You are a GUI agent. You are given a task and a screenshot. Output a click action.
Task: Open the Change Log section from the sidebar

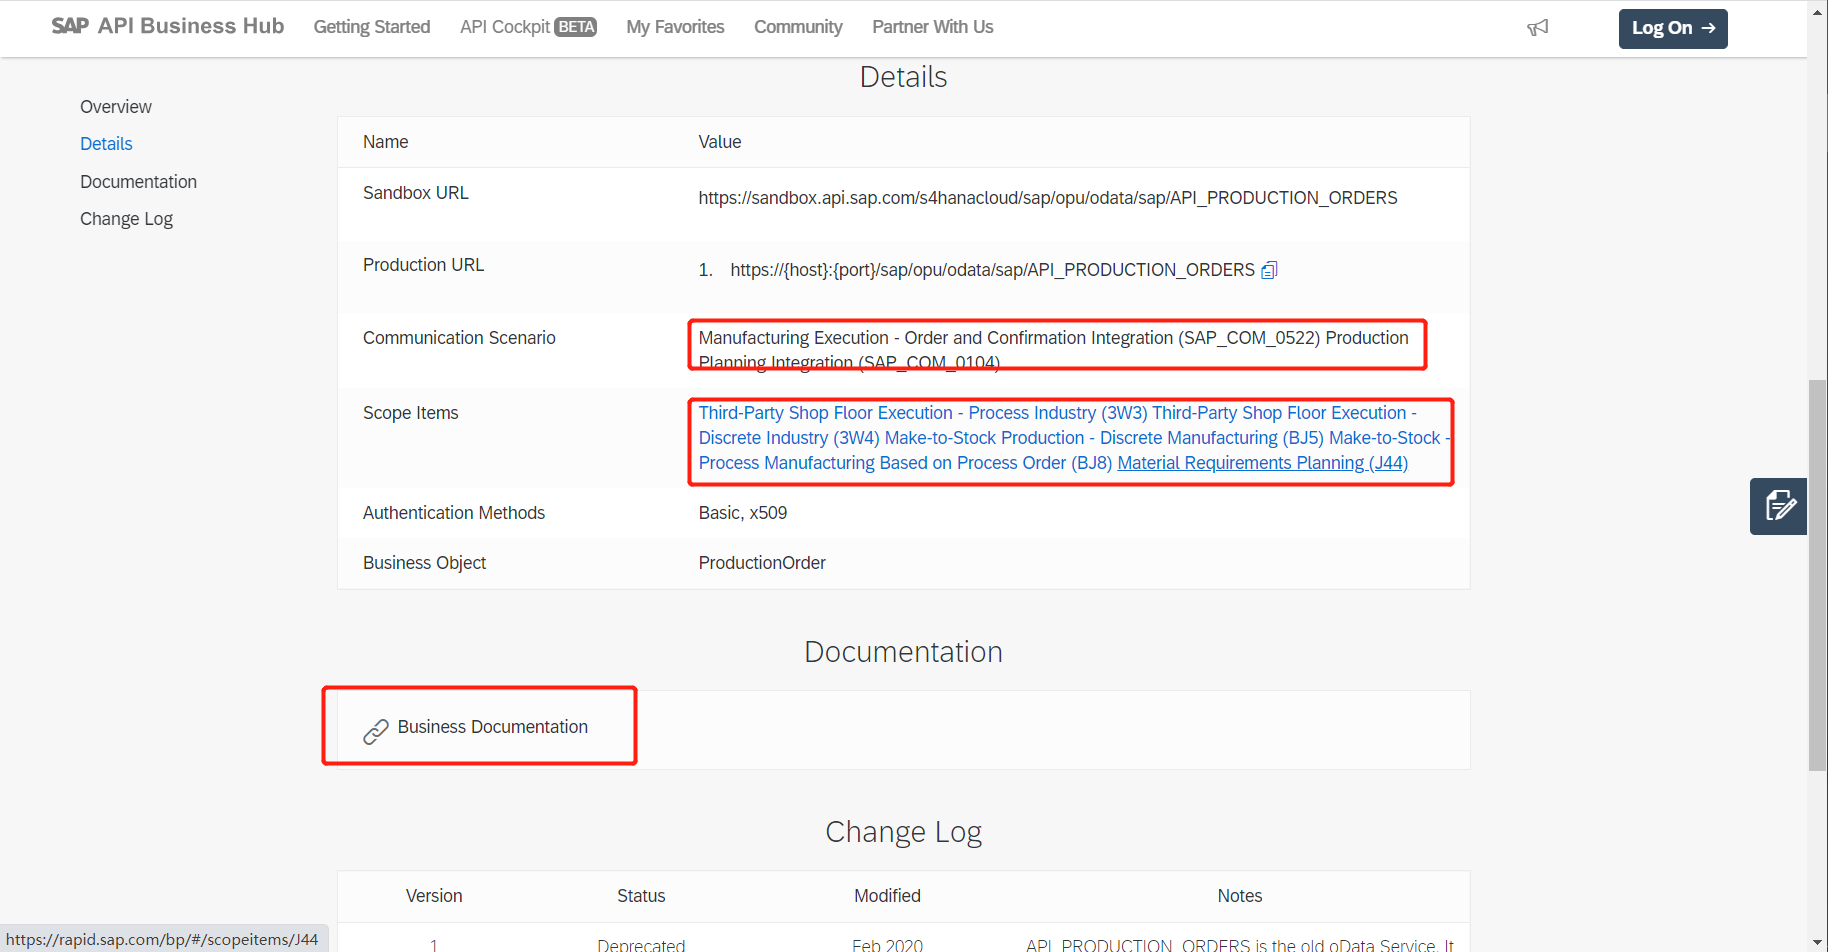tap(126, 218)
